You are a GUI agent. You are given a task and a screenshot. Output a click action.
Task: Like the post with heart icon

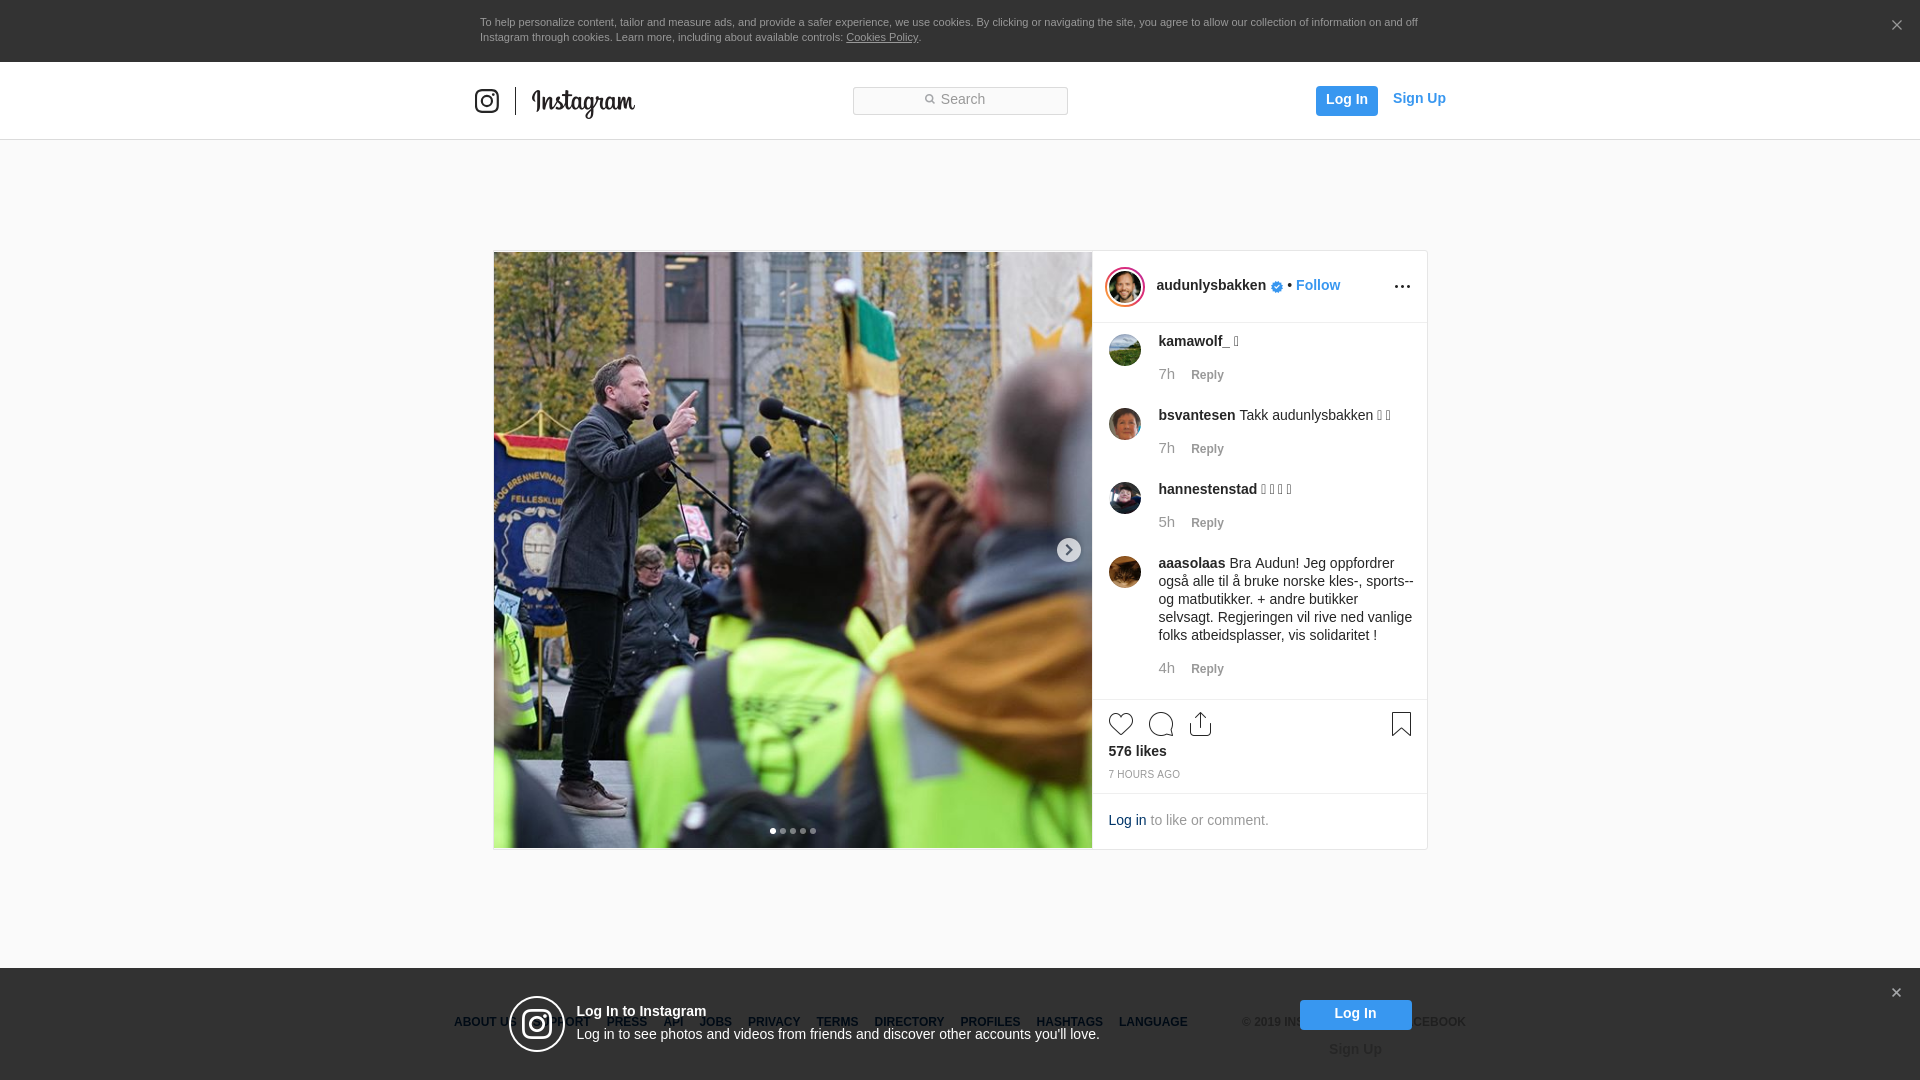(1120, 724)
